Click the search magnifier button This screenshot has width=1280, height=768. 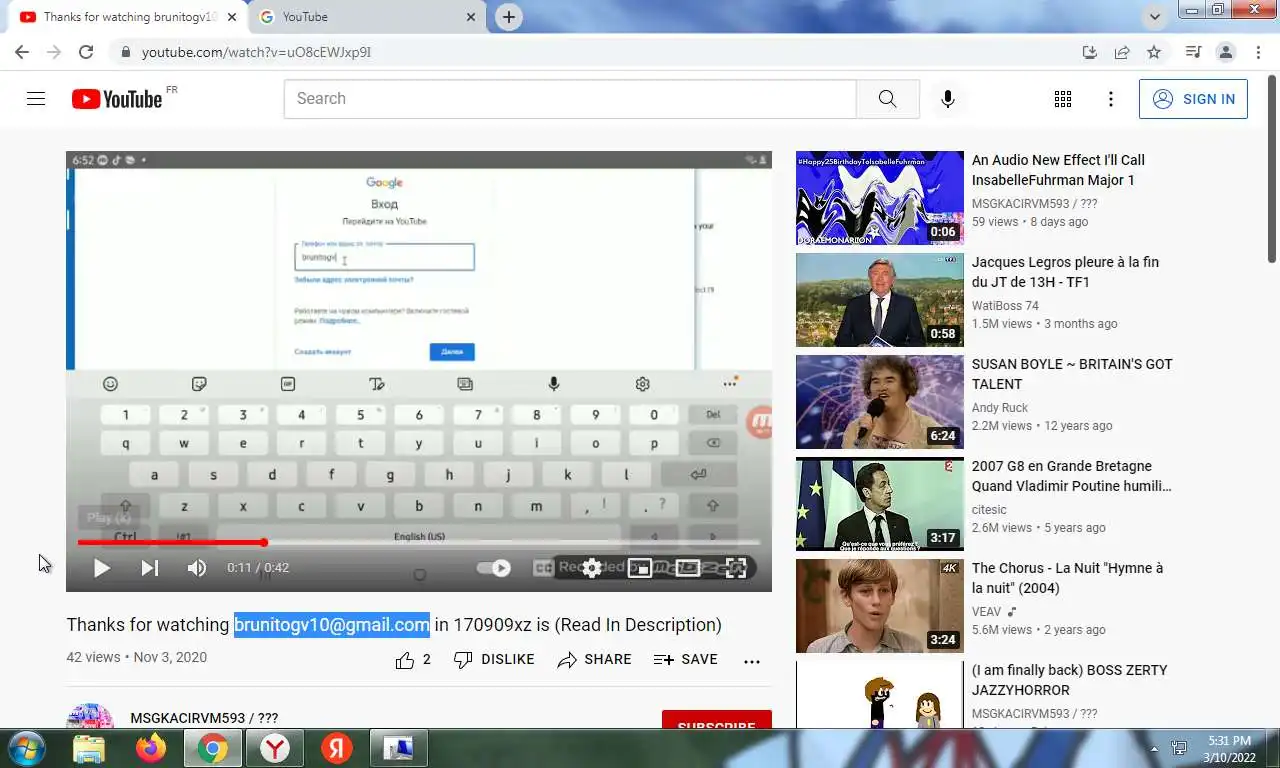(x=888, y=99)
